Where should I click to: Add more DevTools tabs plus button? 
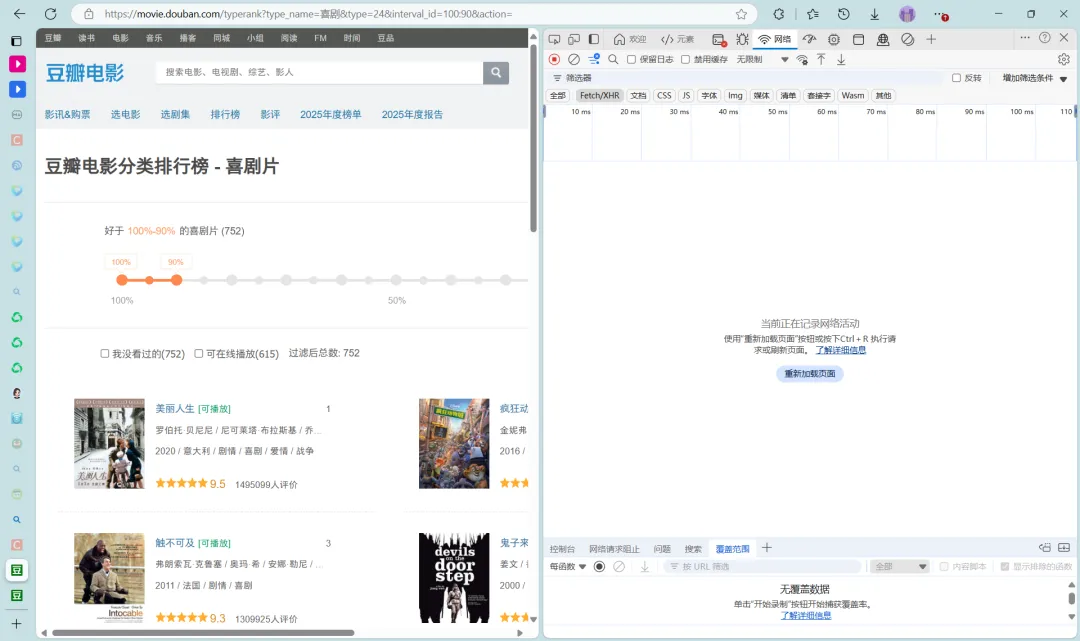pyautogui.click(x=931, y=39)
